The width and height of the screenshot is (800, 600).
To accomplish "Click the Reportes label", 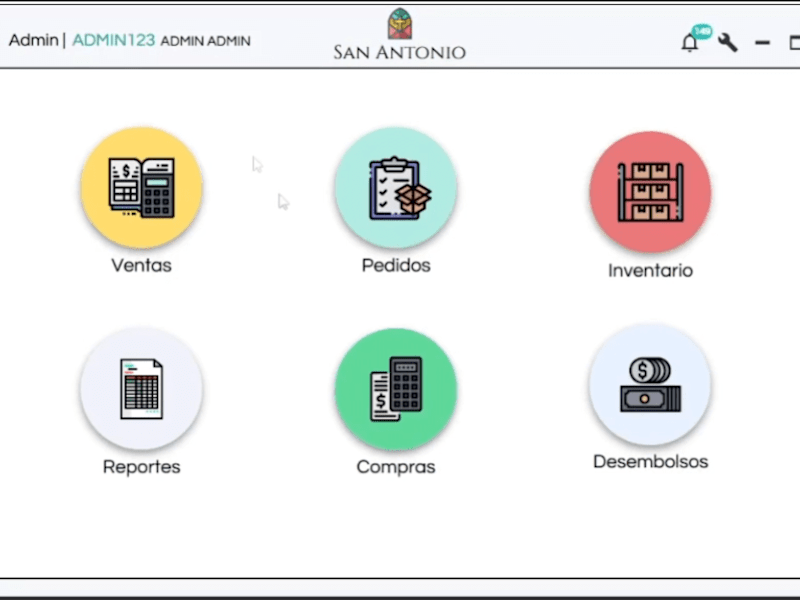I will tap(141, 467).
